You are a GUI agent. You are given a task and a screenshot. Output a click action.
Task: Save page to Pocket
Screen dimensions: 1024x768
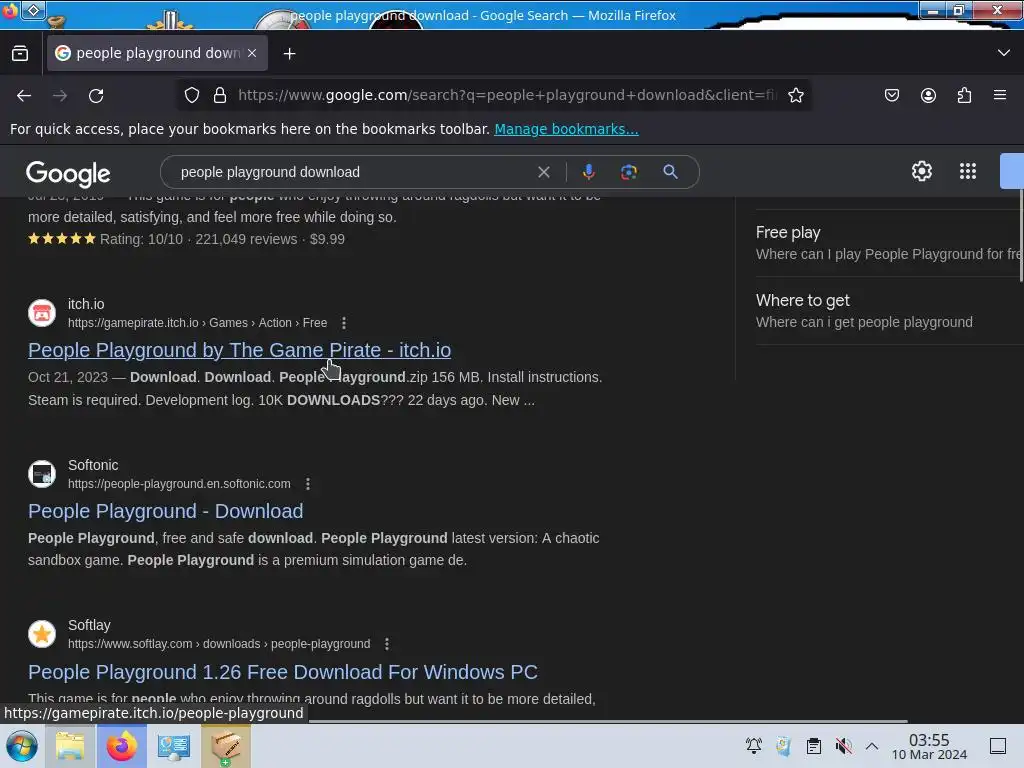[891, 95]
